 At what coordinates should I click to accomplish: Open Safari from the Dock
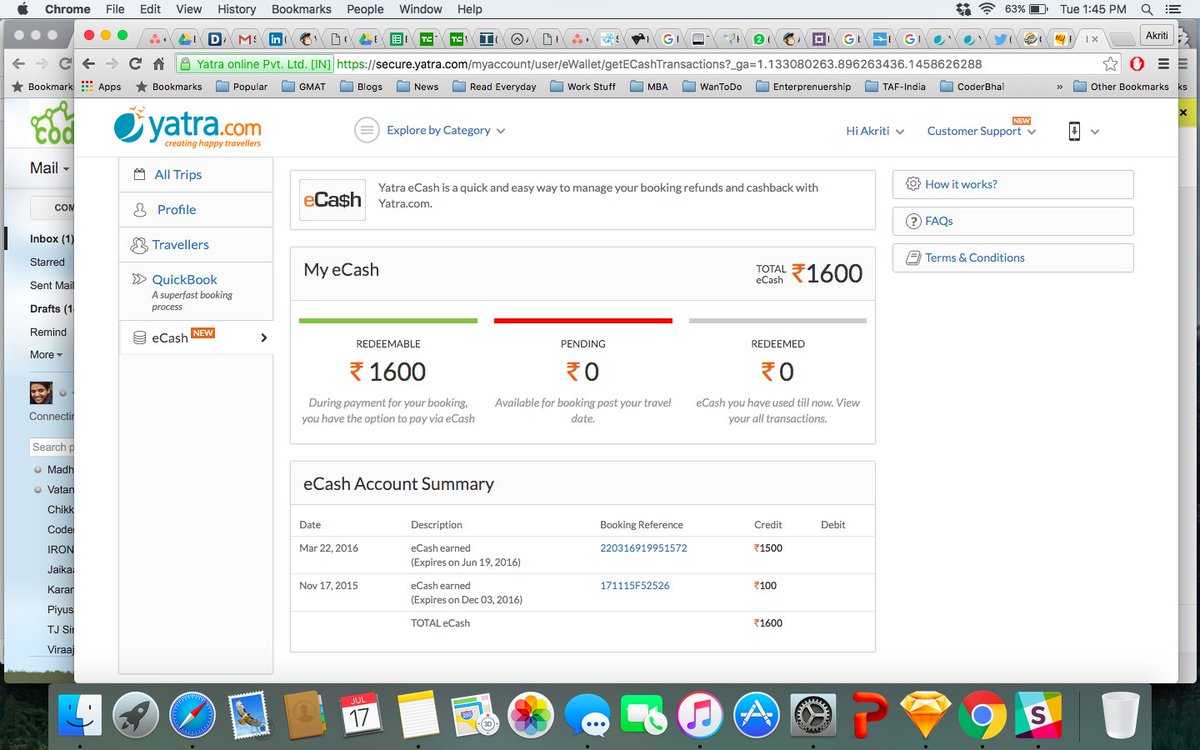(192, 715)
